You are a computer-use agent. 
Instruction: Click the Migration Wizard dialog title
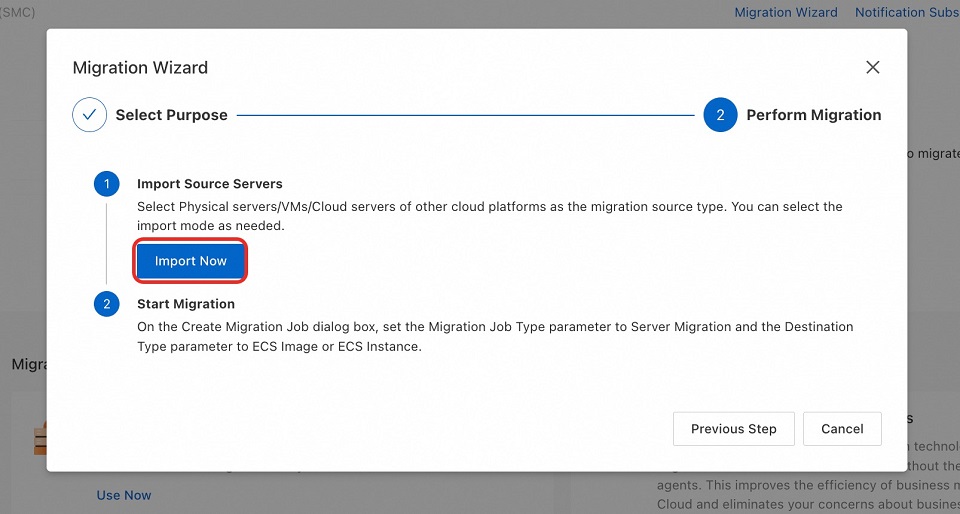click(140, 68)
